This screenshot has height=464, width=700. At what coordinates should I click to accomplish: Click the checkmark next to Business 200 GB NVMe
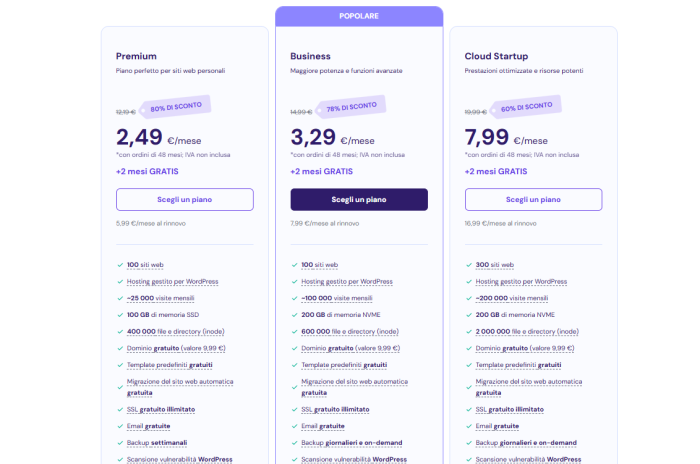point(294,314)
